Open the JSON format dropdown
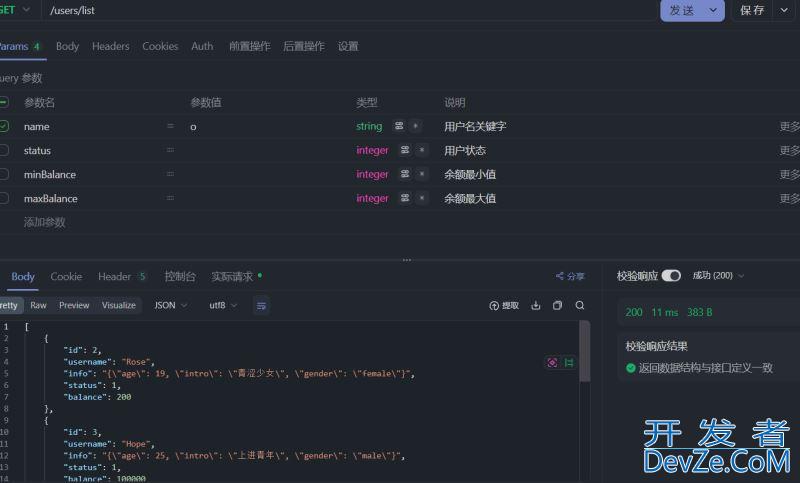The image size is (800, 483). [x=171, y=306]
